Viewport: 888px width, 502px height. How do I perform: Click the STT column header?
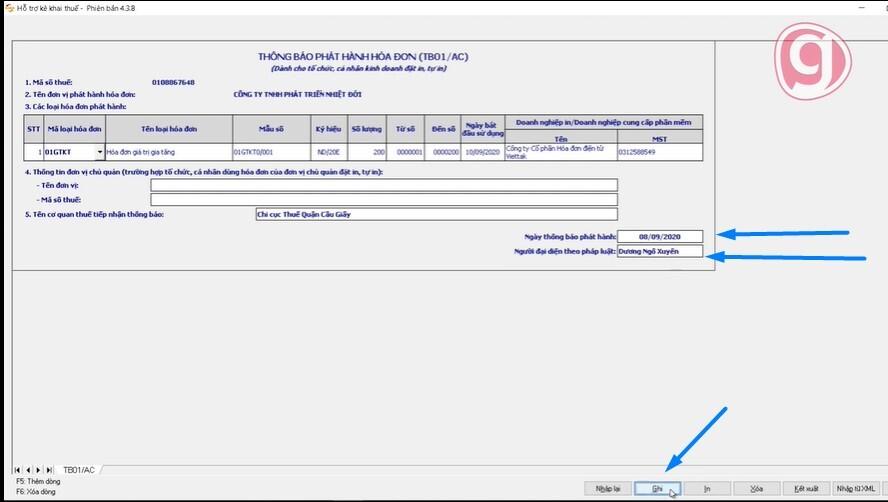pyautogui.click(x=33, y=129)
